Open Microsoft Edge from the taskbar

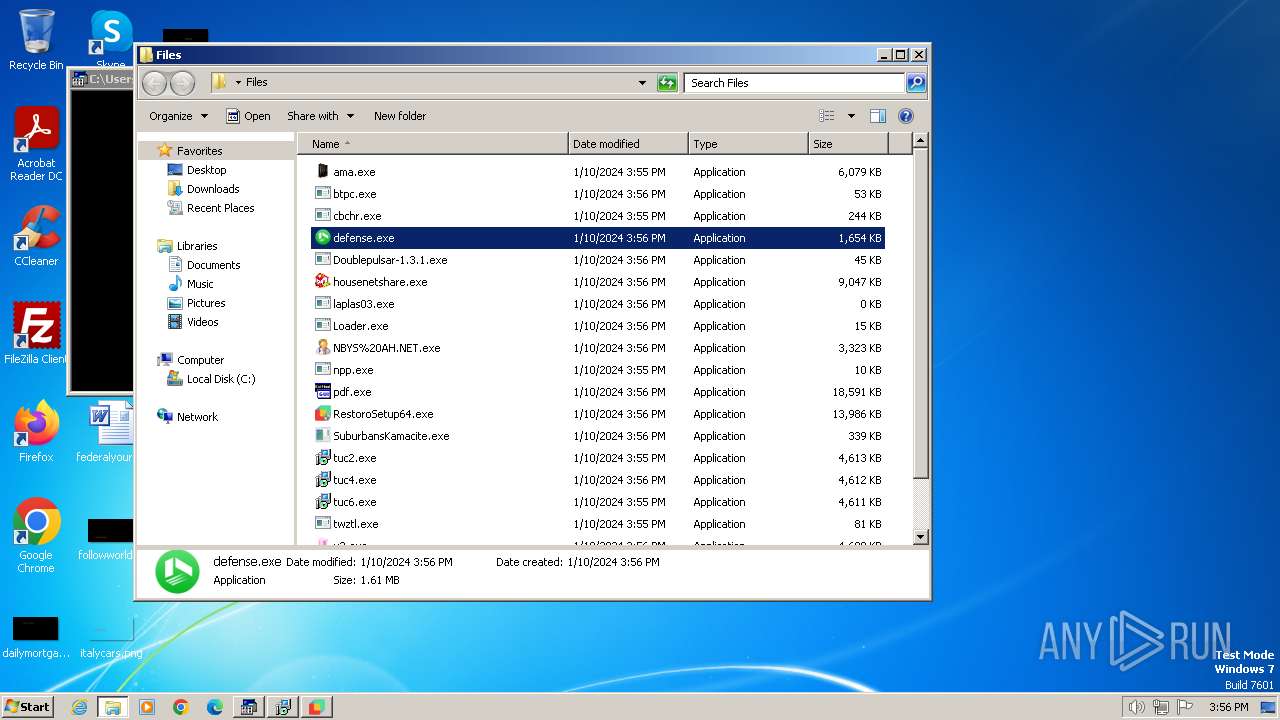pos(215,707)
